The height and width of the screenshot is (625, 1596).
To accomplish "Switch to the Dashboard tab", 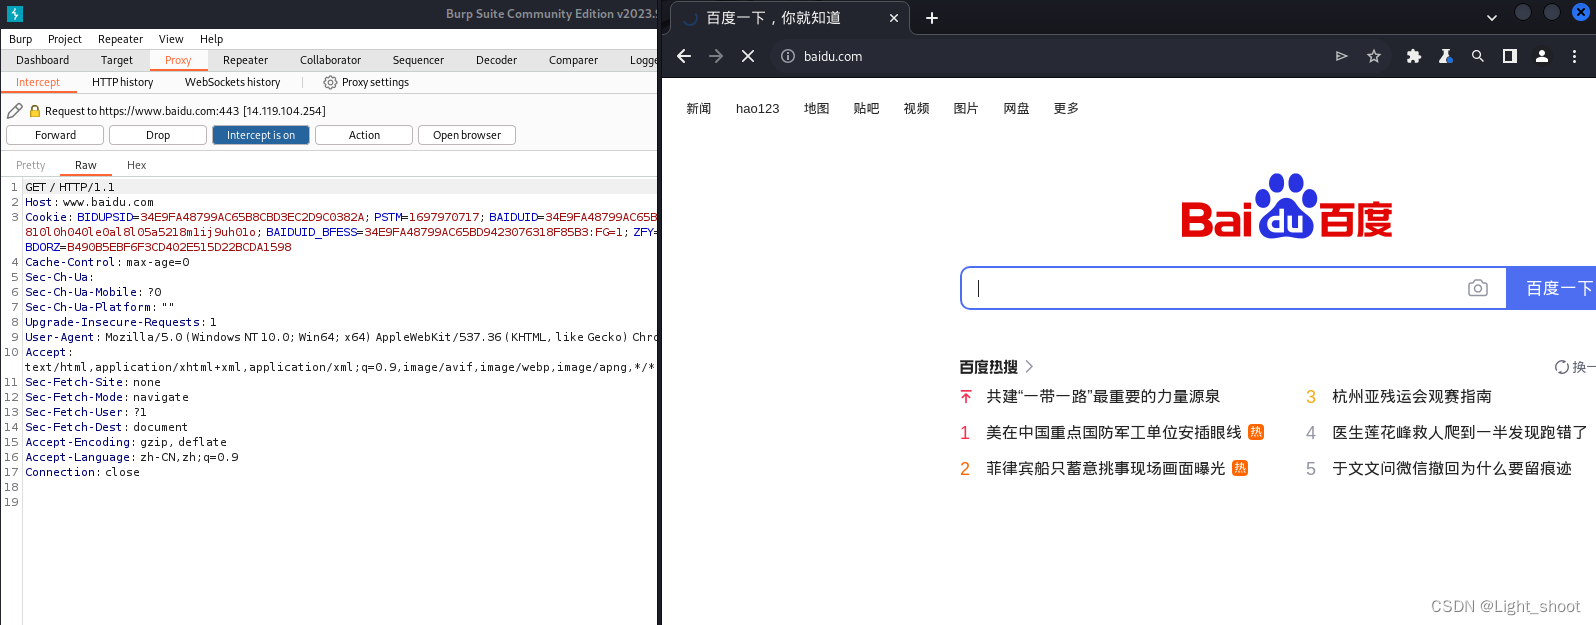I will click(x=43, y=60).
